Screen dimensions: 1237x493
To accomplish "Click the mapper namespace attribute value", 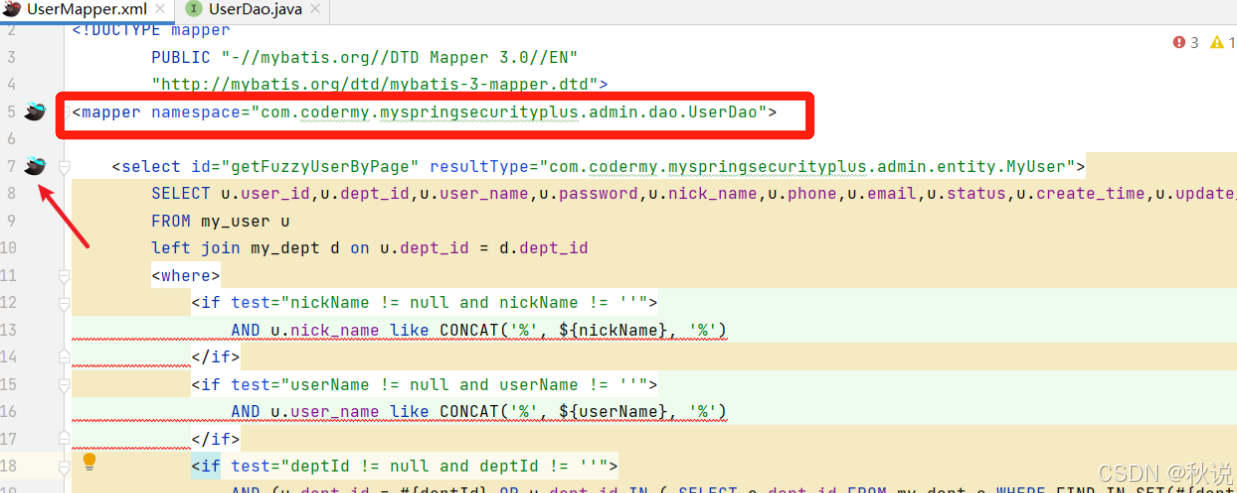I will click(509, 112).
